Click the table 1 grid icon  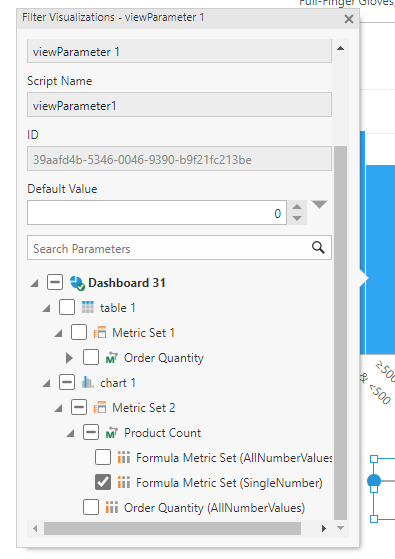coord(88,307)
